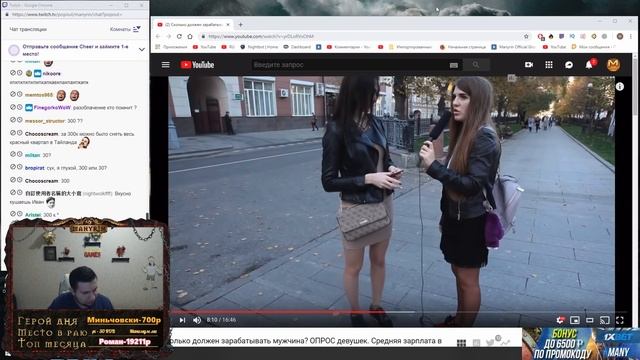Open nikoore's profile from chat username
Viewport: 640px width, 360px height.
coord(51,73)
